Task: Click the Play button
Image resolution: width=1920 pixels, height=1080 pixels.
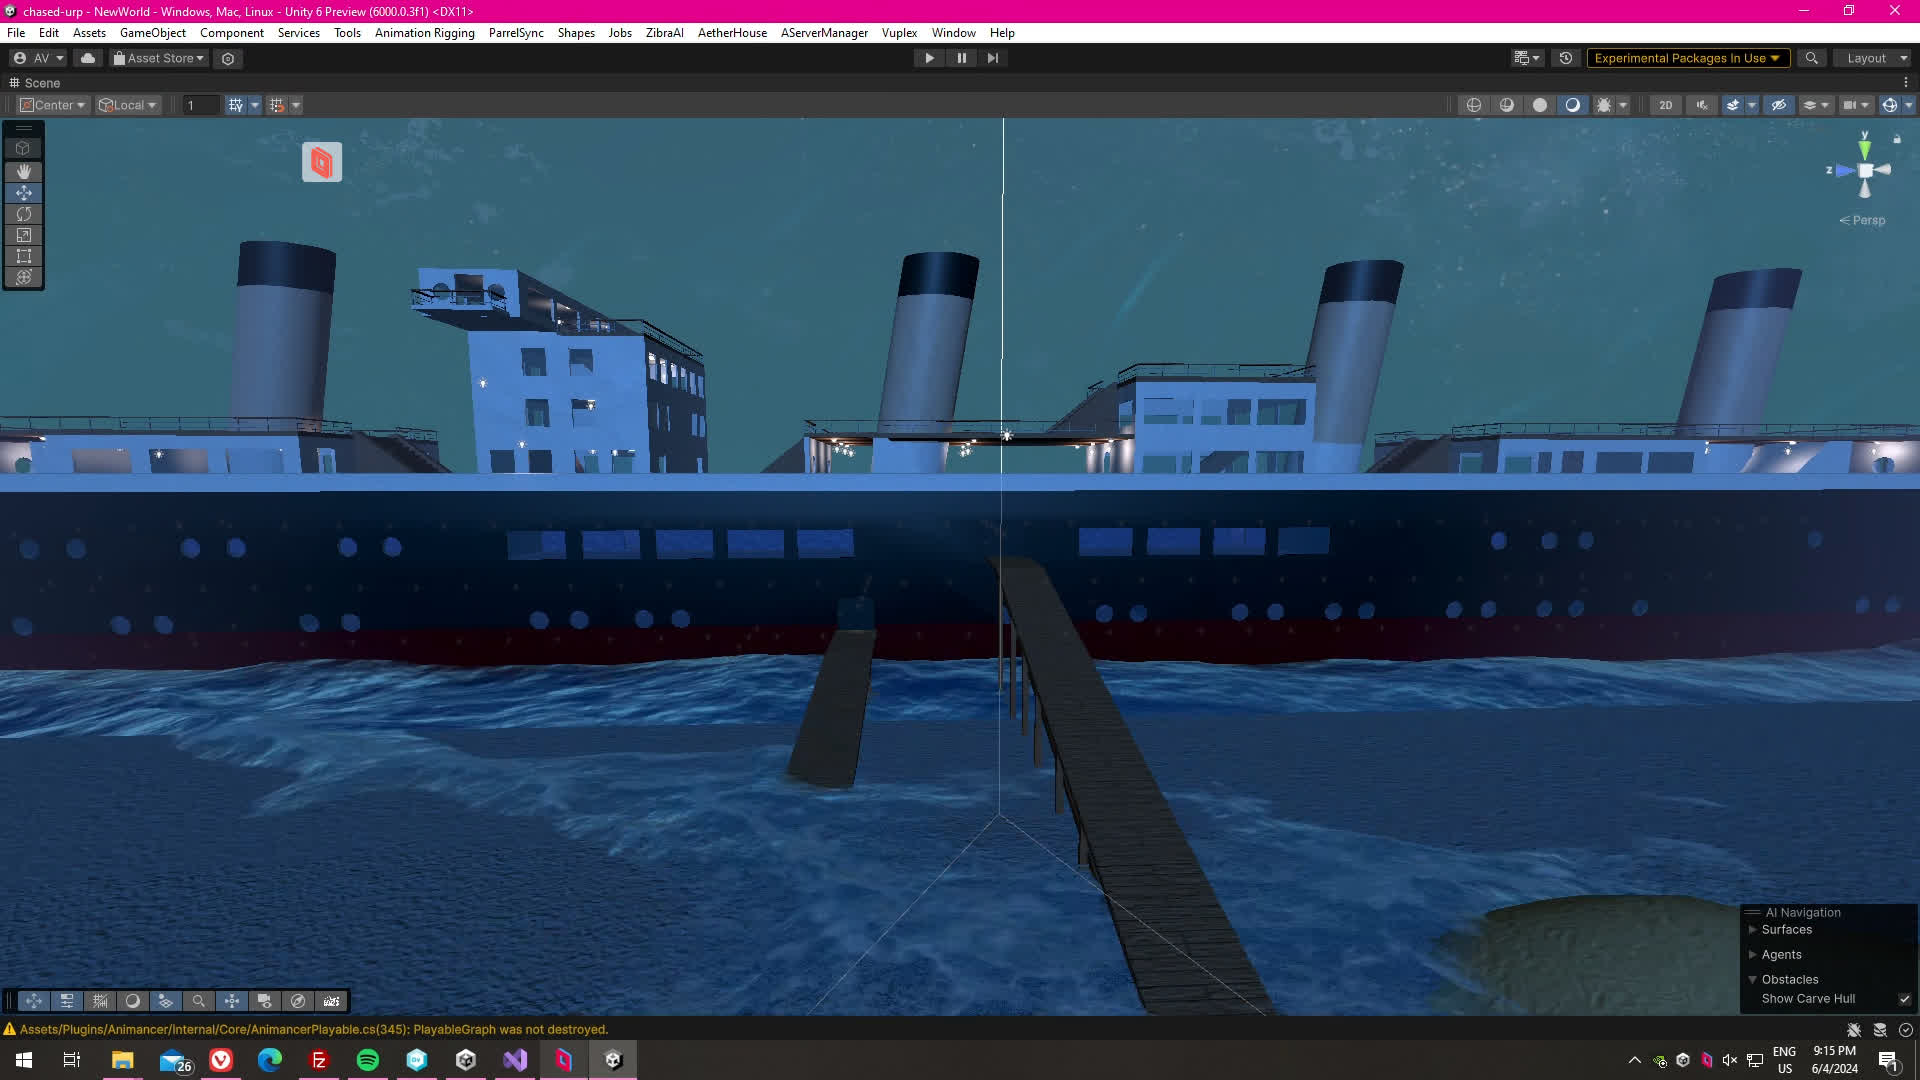Action: (x=929, y=58)
